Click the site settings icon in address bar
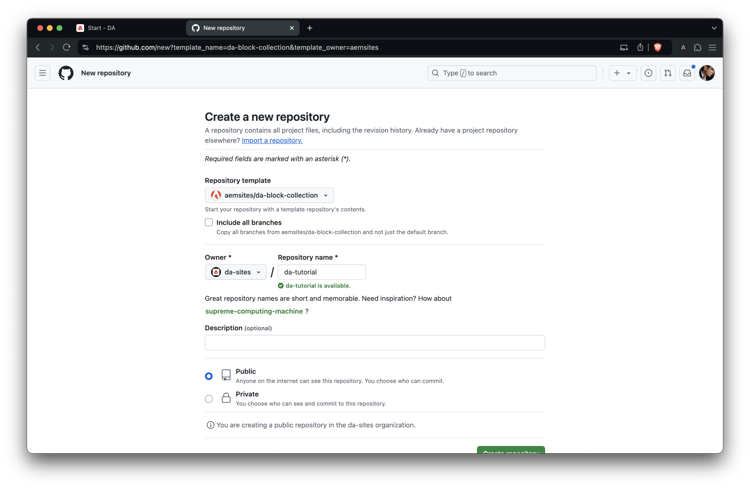Screen dimensions: 750x489 click(x=86, y=47)
